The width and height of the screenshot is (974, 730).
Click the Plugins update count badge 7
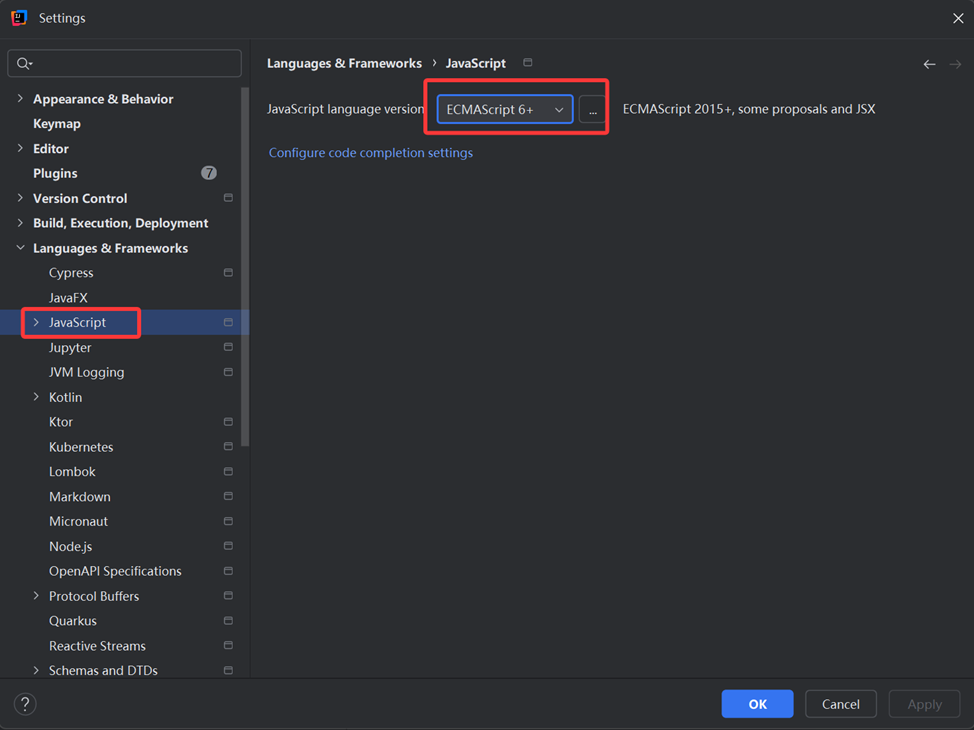209,173
